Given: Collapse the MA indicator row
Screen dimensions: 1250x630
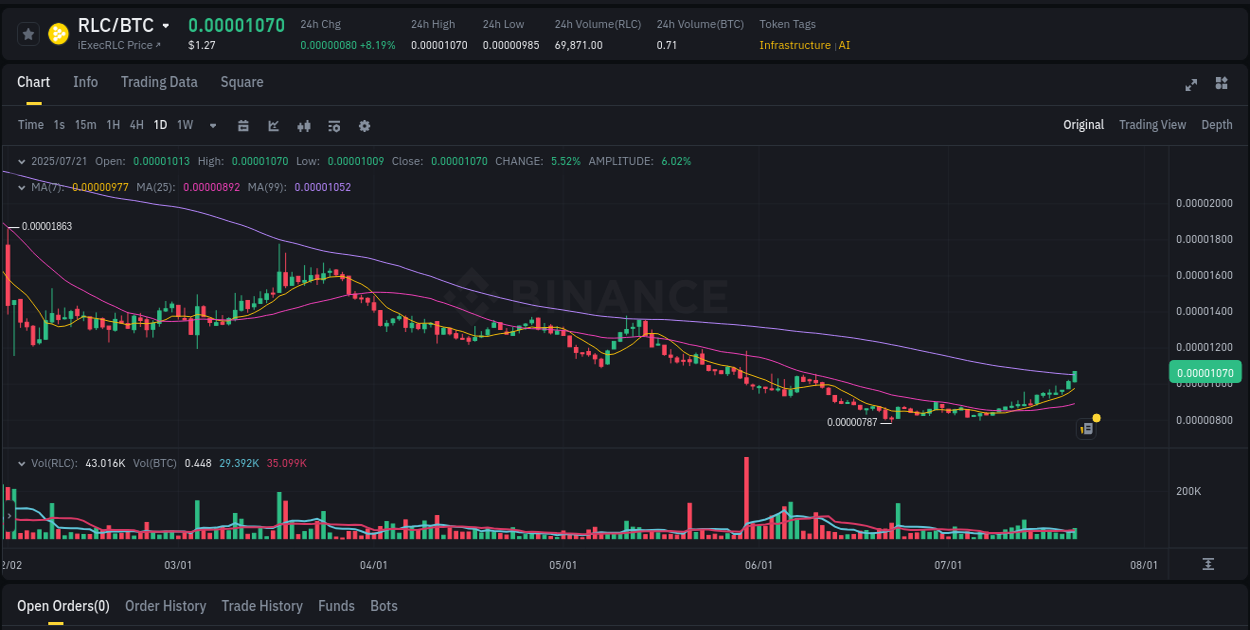Looking at the screenshot, I should tap(20, 186).
